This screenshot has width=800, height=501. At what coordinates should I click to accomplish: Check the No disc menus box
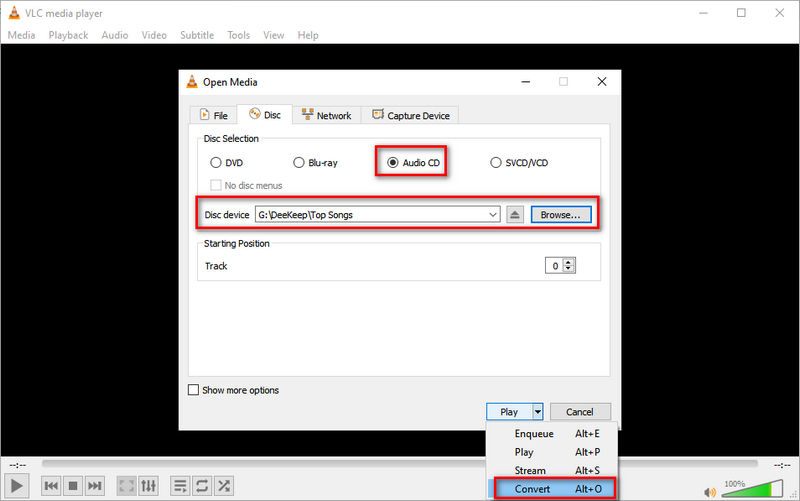point(216,185)
